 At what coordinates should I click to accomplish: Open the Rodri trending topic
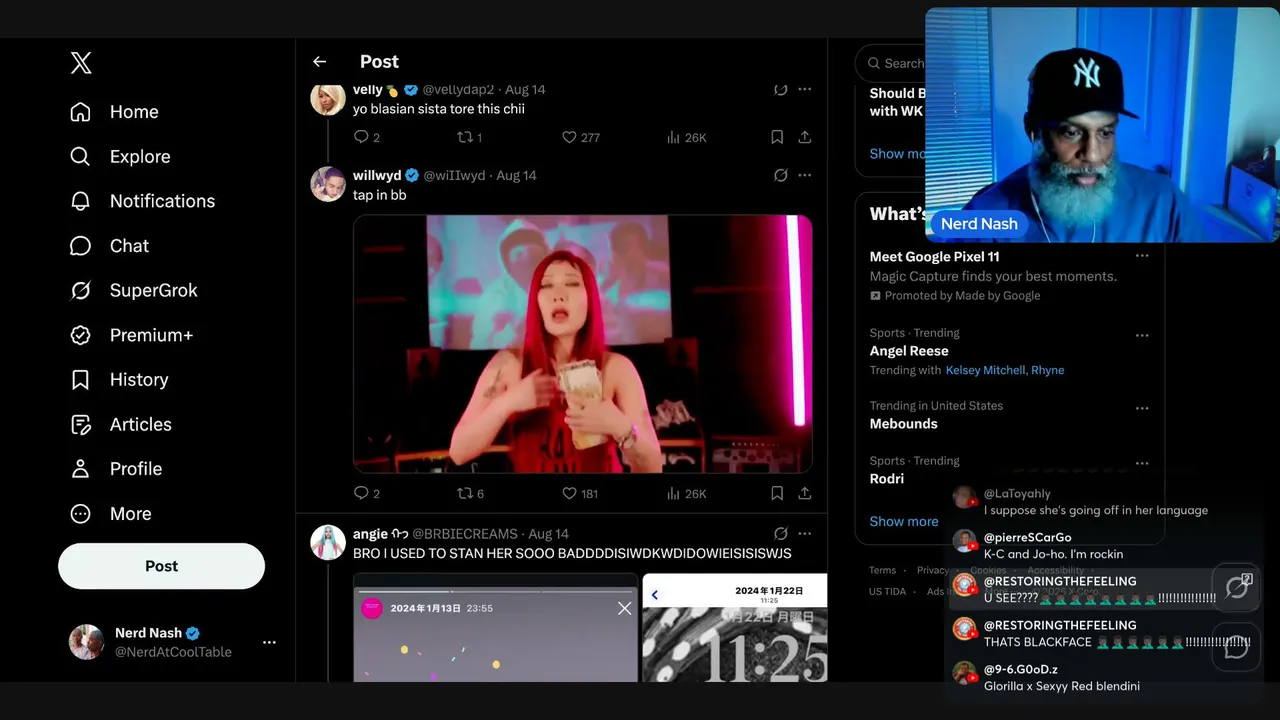tap(887, 479)
